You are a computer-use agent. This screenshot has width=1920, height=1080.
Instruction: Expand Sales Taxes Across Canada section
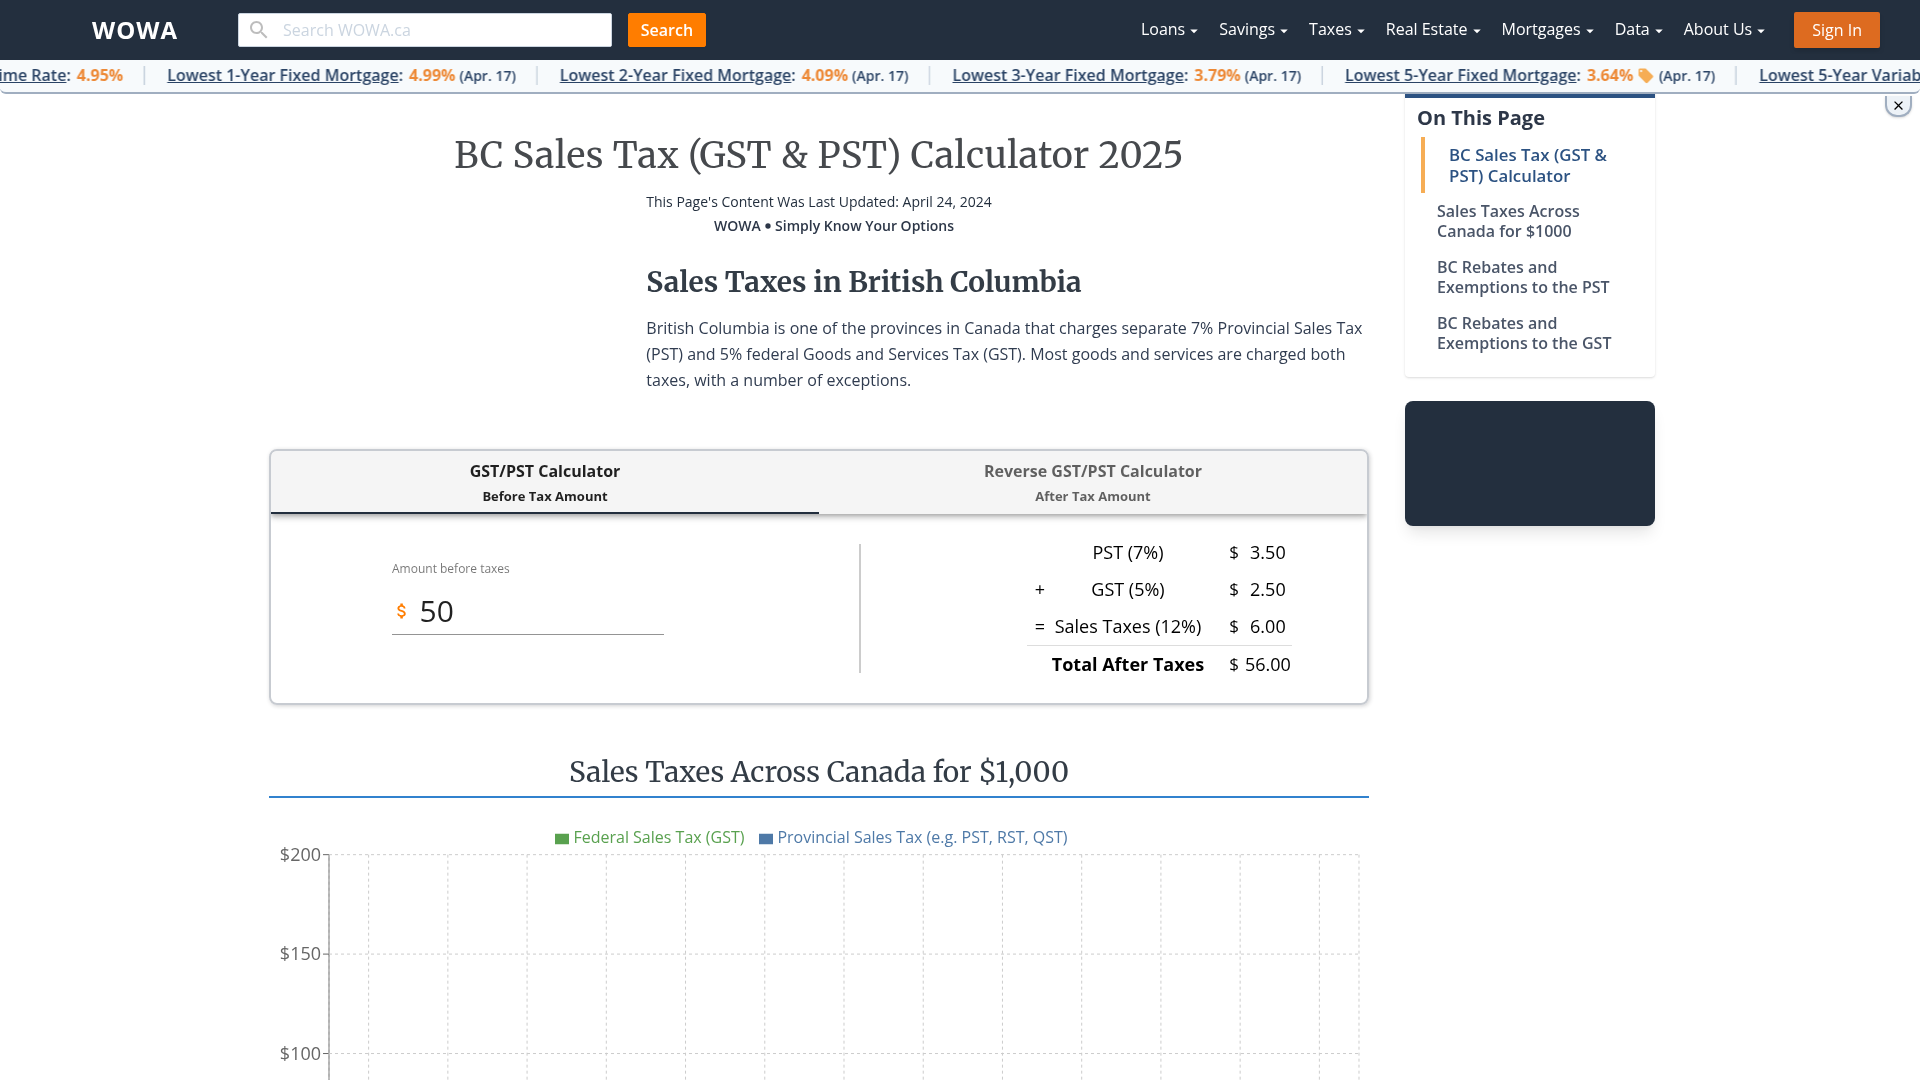[1507, 220]
